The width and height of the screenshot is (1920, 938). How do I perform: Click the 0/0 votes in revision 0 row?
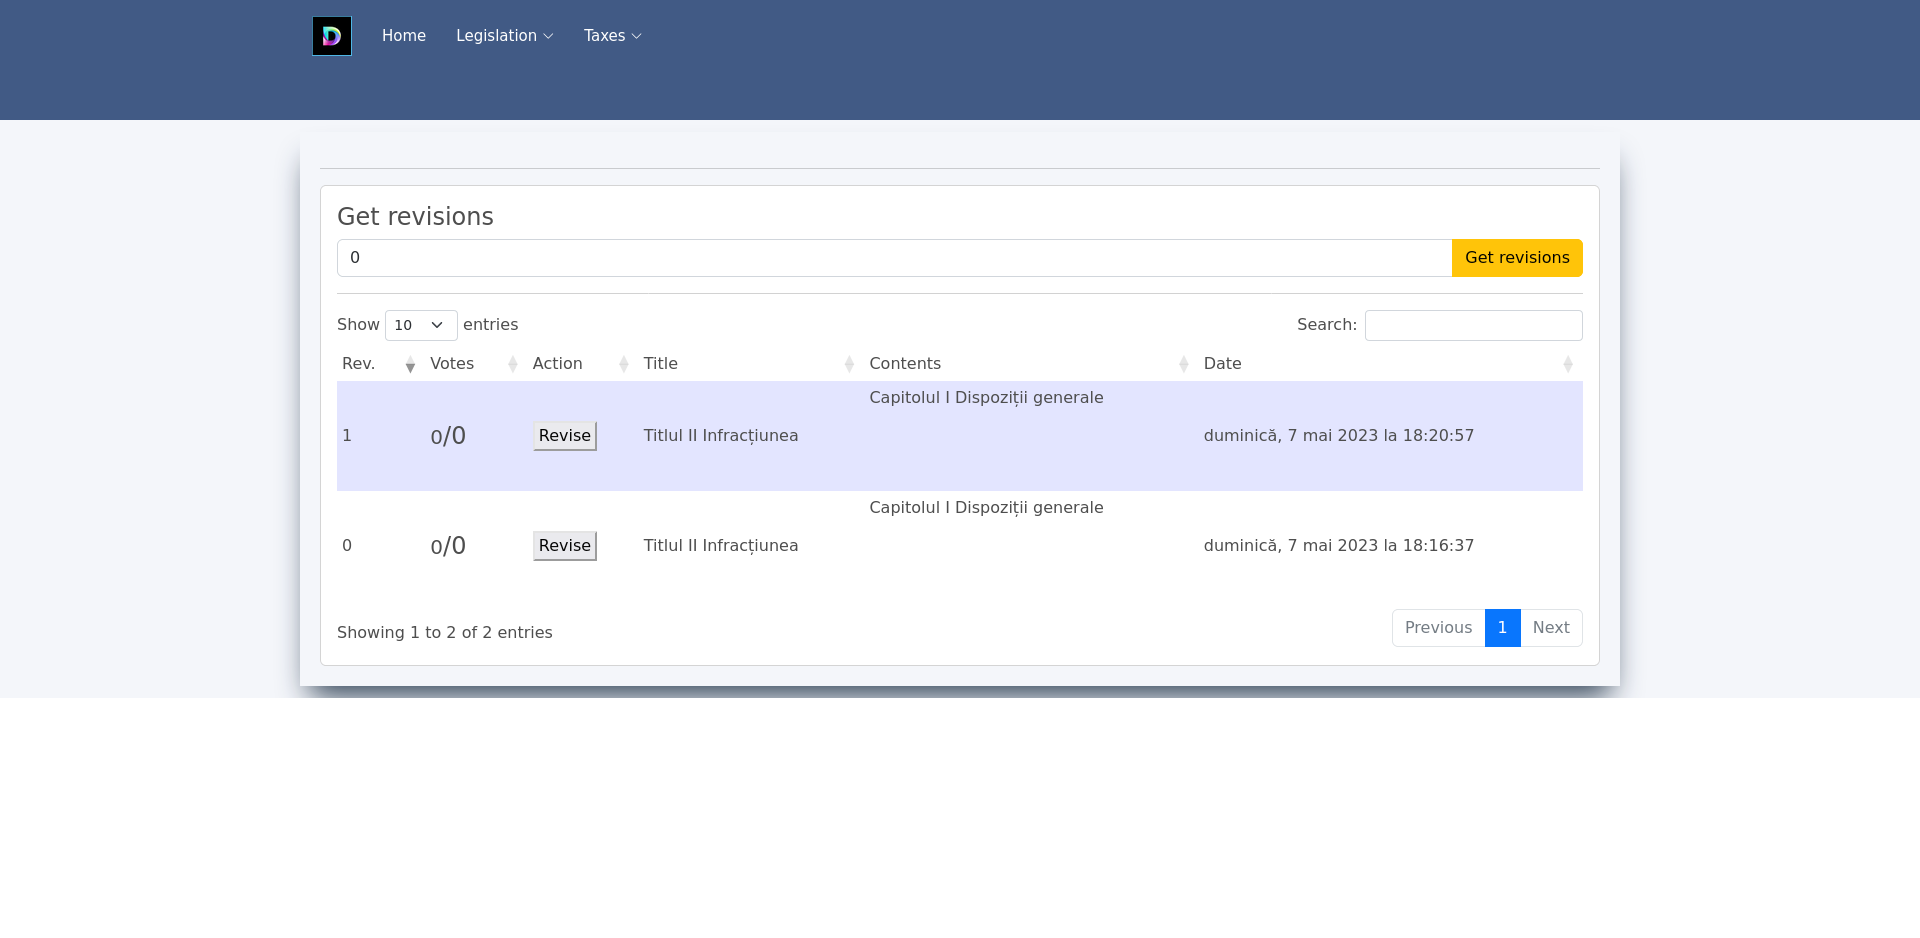pos(448,546)
